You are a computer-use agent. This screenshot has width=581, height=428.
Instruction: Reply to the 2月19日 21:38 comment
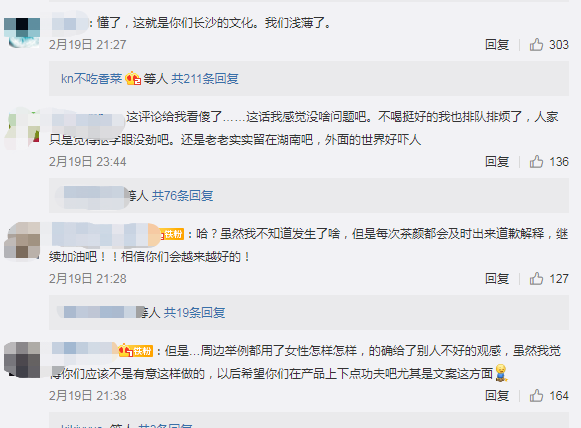[x=497, y=396]
